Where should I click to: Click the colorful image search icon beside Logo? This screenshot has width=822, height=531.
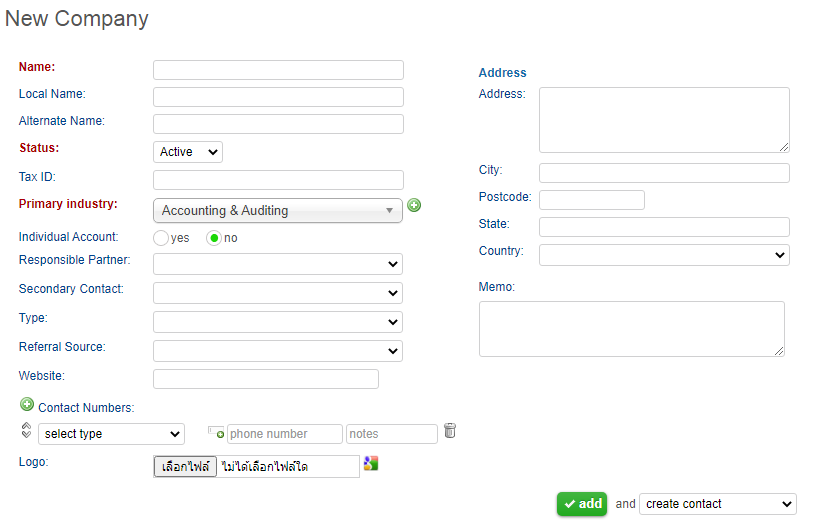coord(371,463)
